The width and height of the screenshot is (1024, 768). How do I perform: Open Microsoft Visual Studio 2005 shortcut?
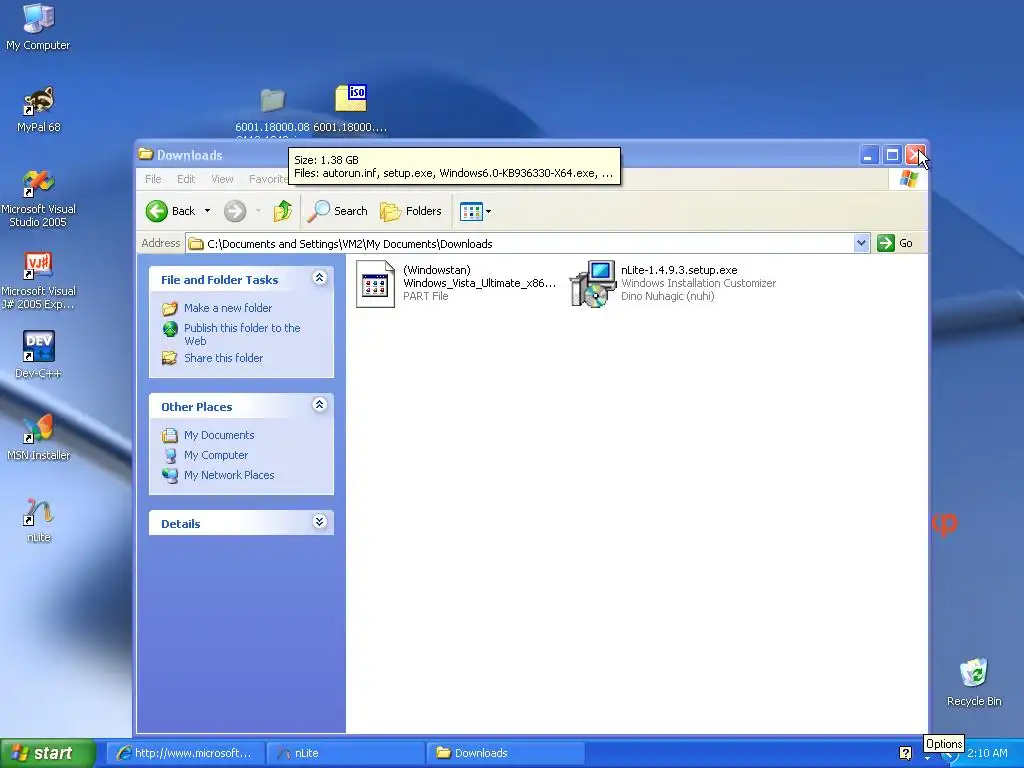point(38,198)
